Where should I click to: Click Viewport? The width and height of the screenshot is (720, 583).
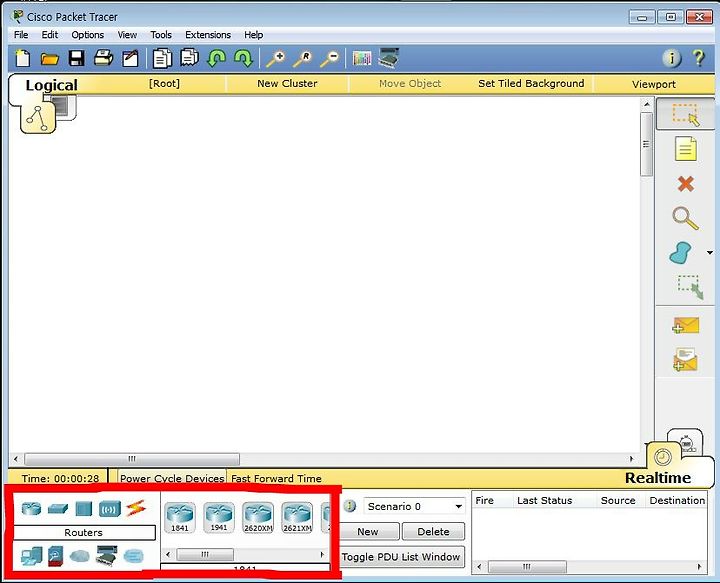653,84
